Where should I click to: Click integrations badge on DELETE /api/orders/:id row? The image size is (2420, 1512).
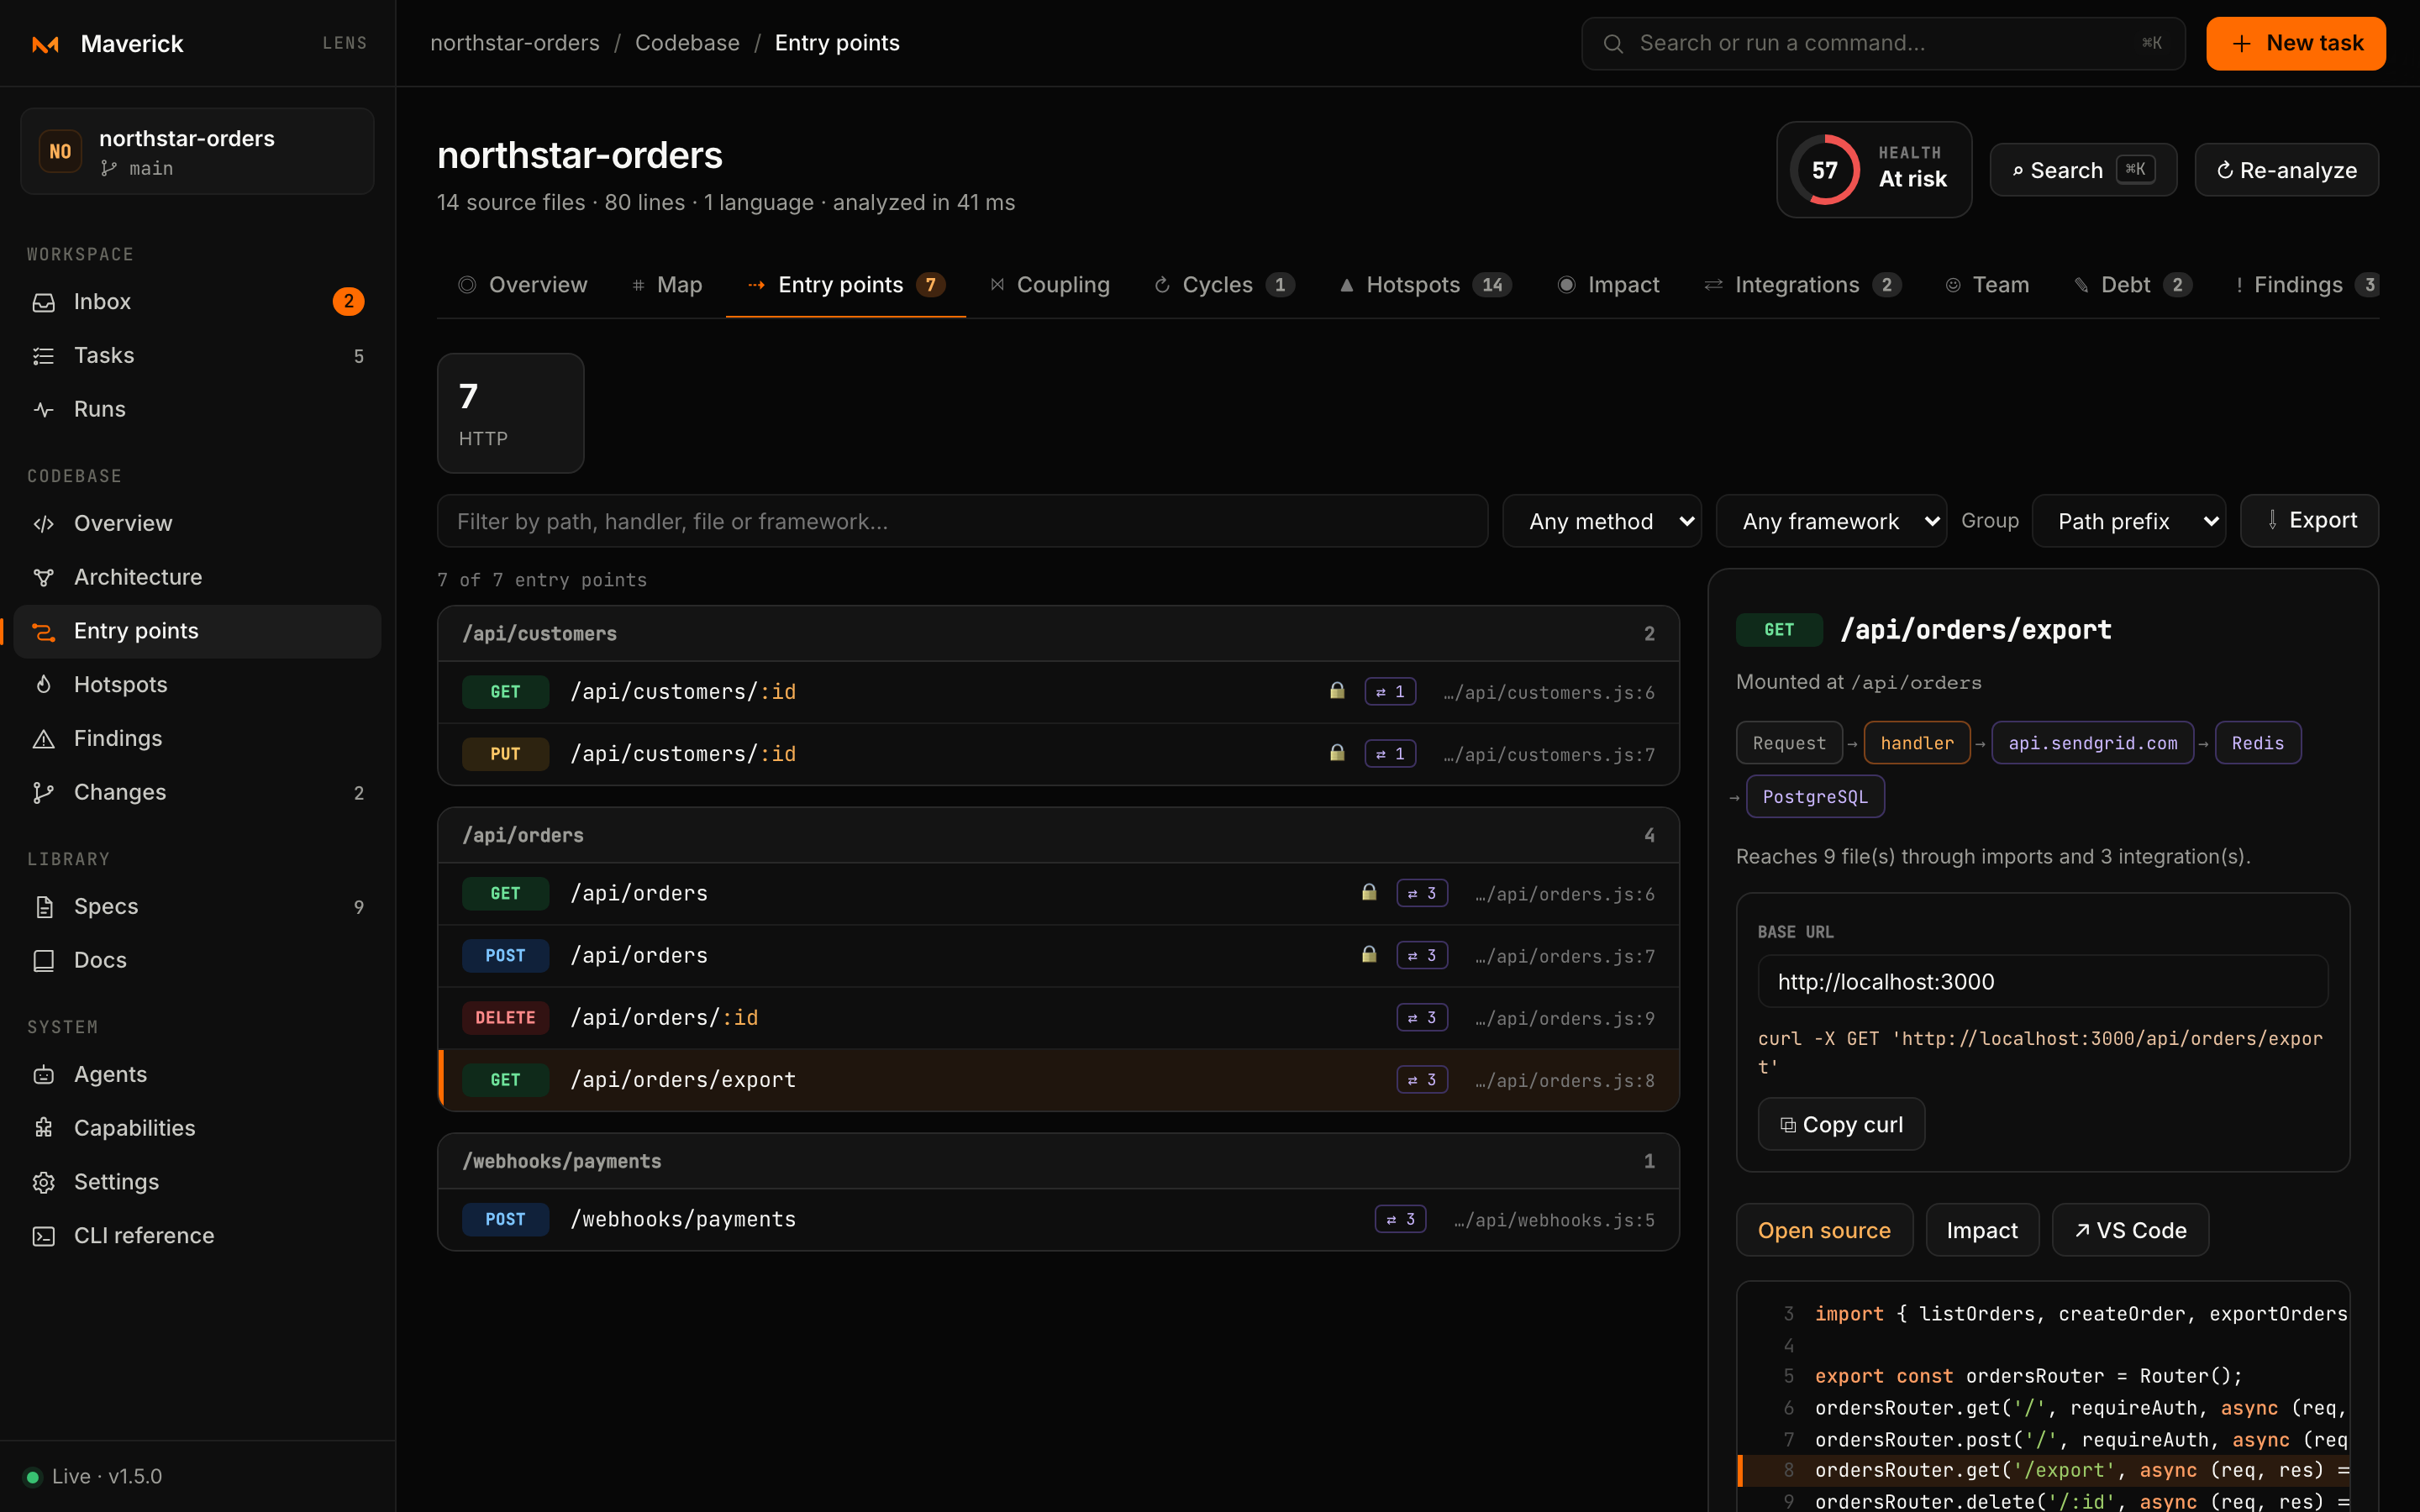point(1422,1018)
